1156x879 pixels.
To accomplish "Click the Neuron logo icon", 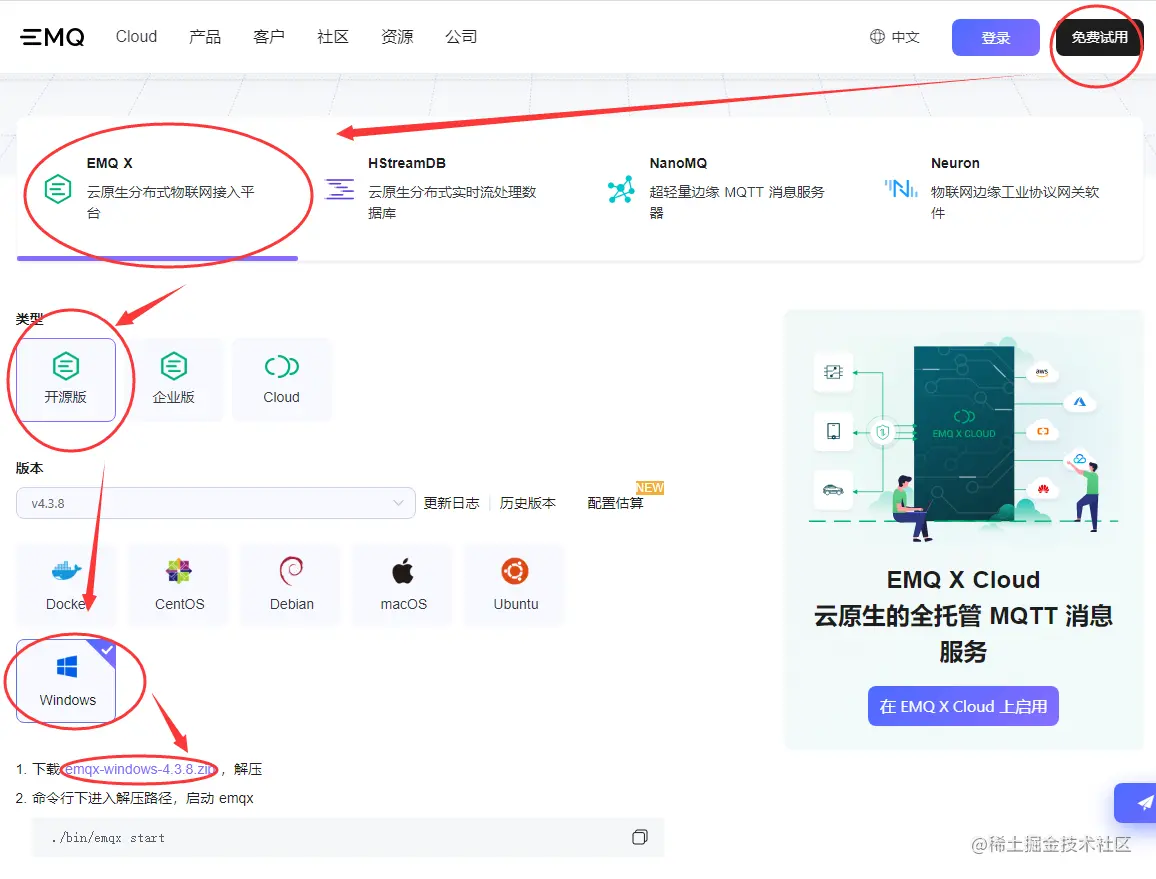I will click(x=901, y=189).
